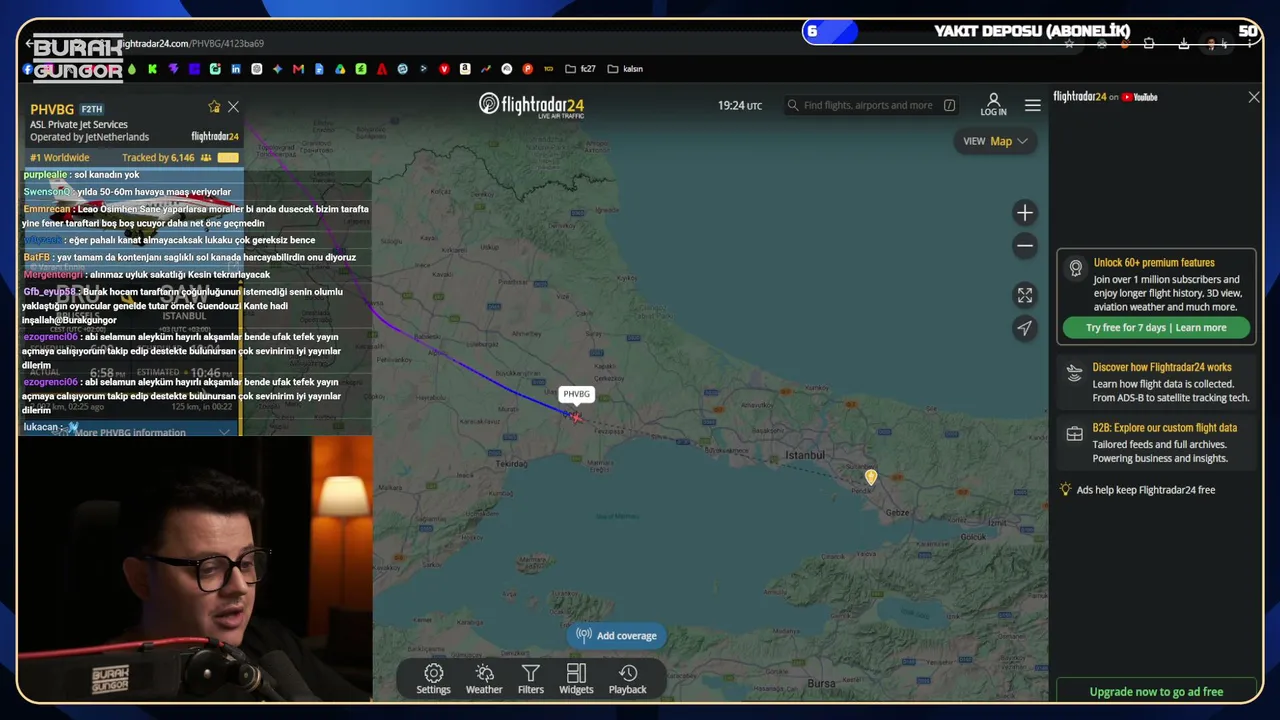Open the Google Drive bookmark
The image size is (1280, 720).
click(340, 69)
